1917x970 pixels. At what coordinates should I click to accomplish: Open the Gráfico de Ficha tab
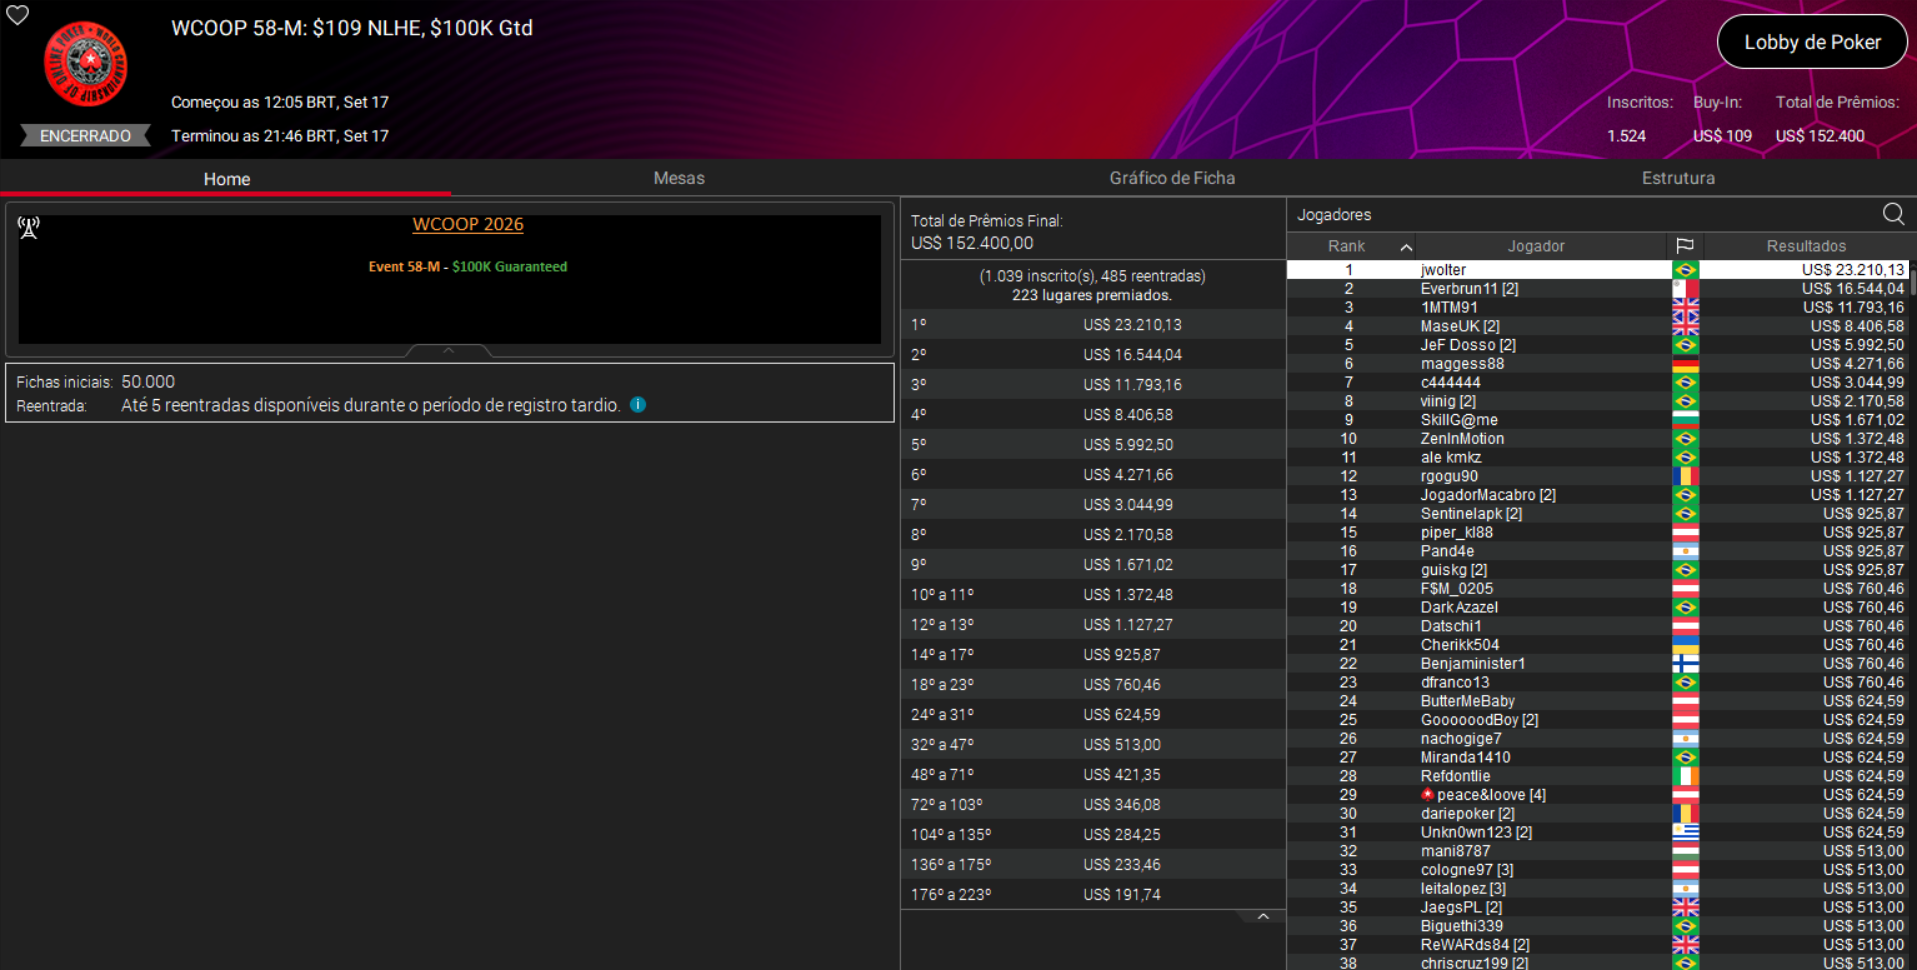pyautogui.click(x=1172, y=178)
